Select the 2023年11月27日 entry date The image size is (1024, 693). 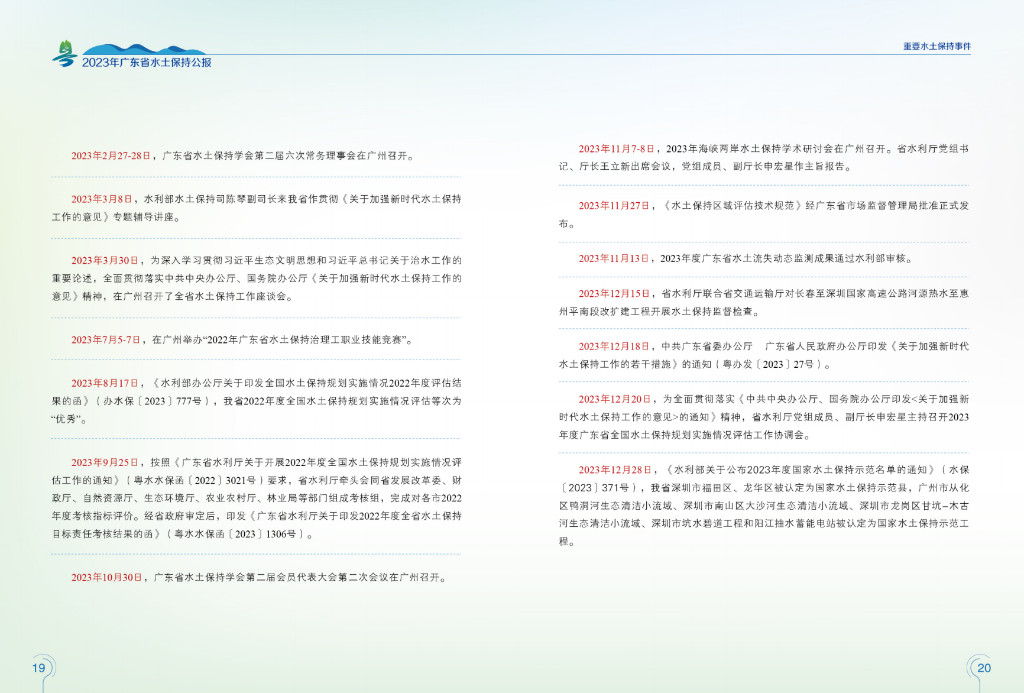click(x=614, y=205)
